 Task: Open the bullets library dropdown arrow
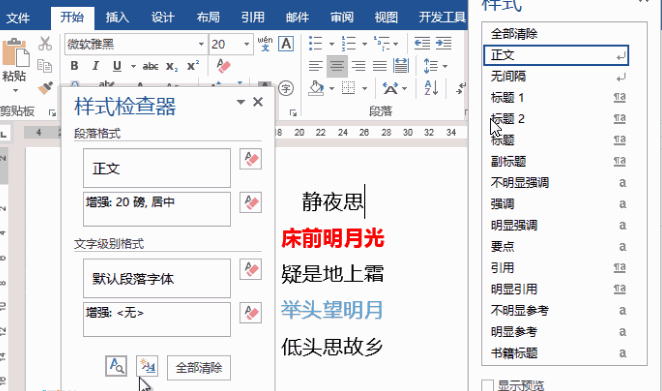click(x=331, y=44)
